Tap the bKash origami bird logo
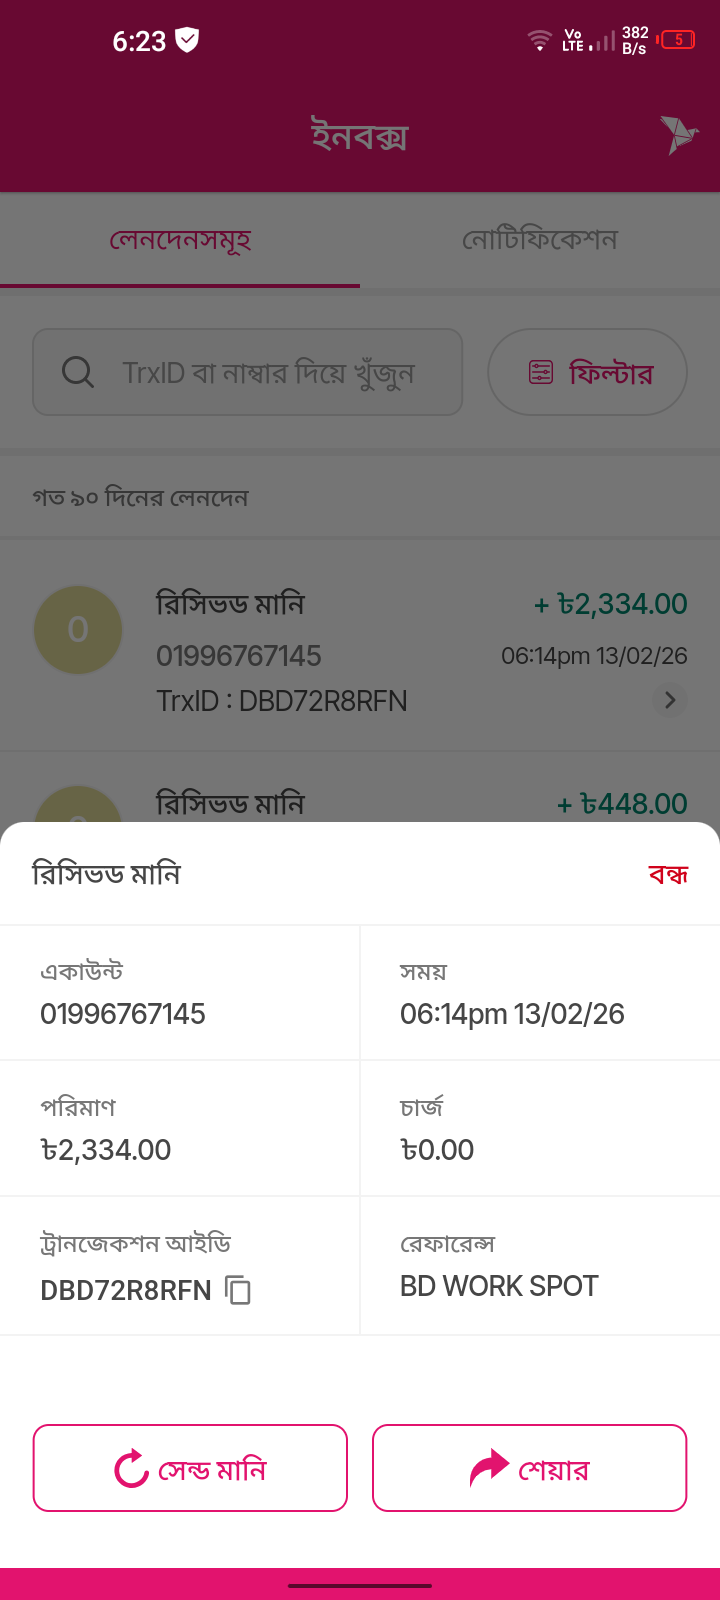Viewport: 720px width, 1600px height. coord(679,135)
